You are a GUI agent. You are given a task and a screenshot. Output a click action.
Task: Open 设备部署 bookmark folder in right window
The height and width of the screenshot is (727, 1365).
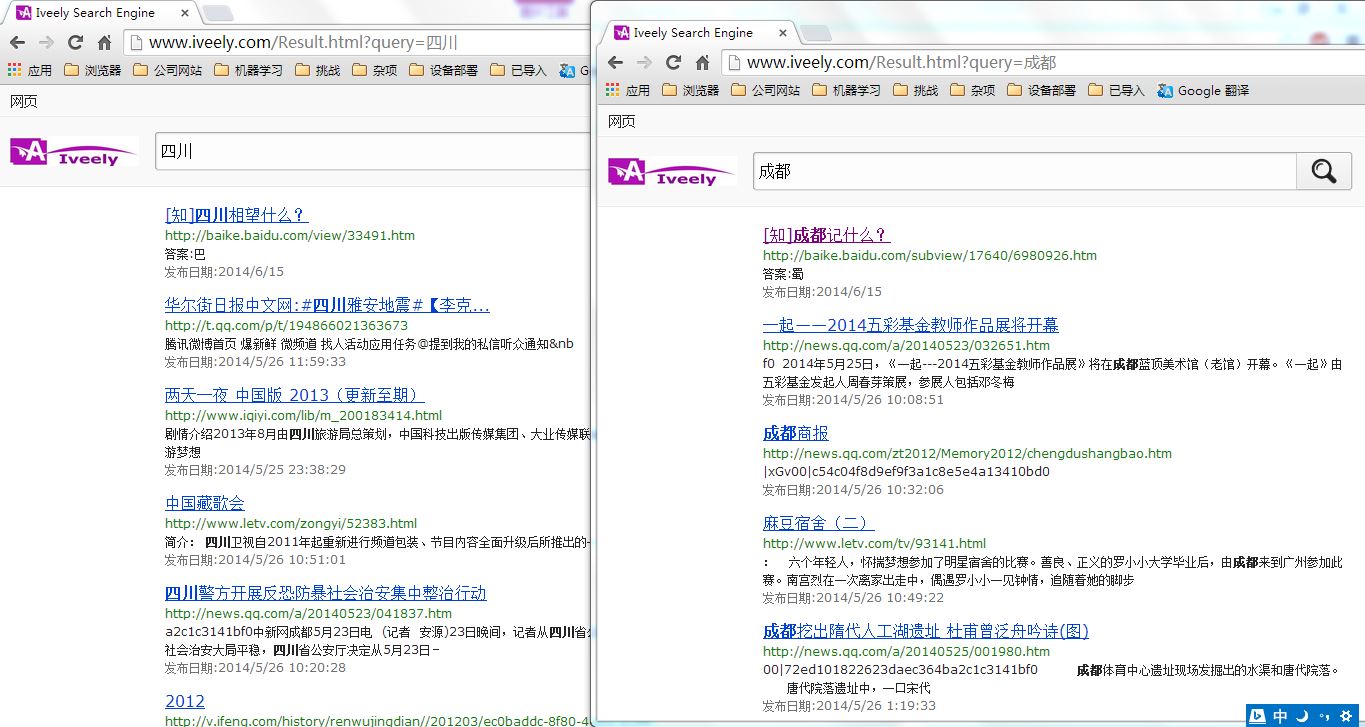1042,90
